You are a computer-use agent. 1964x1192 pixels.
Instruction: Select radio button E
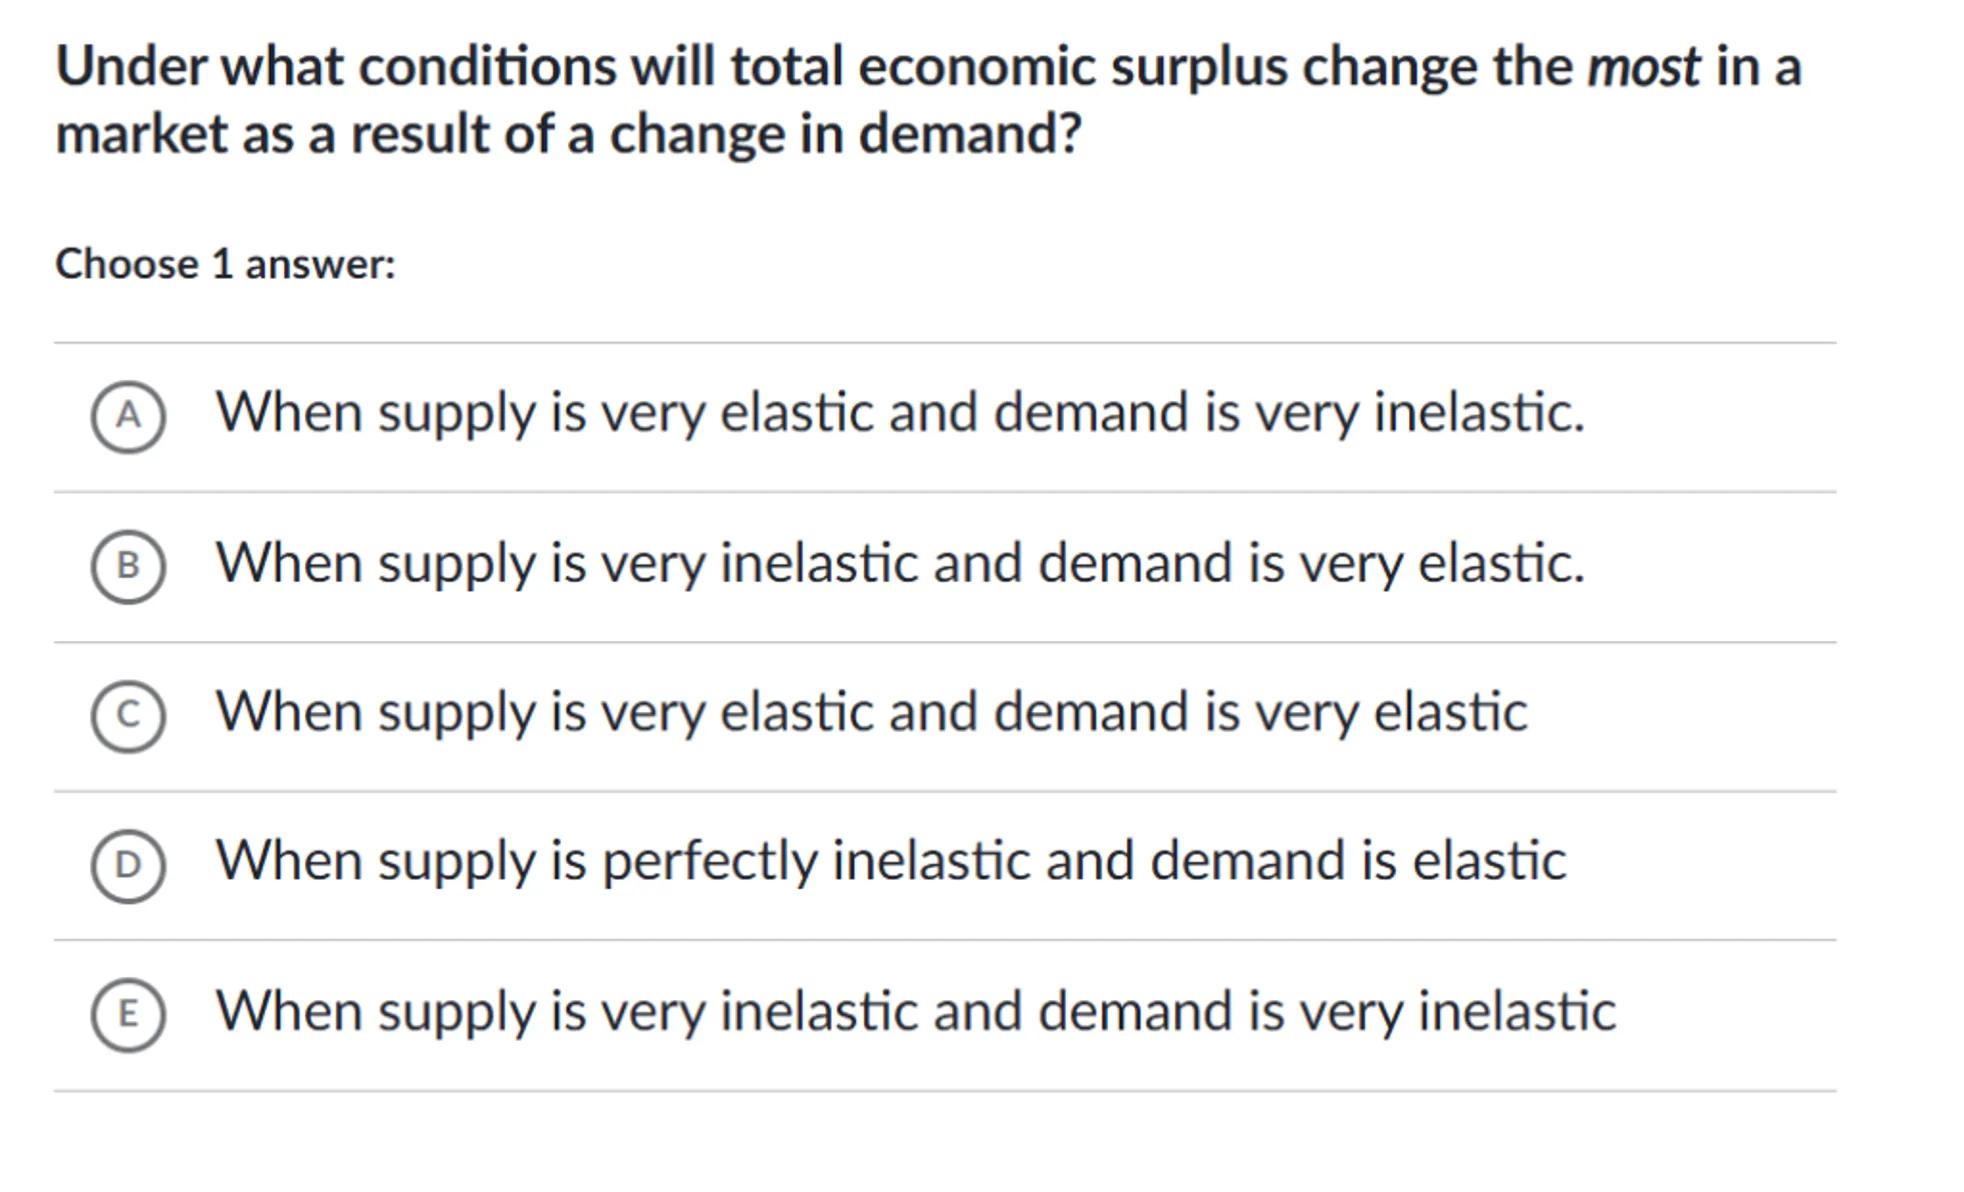(x=128, y=1014)
